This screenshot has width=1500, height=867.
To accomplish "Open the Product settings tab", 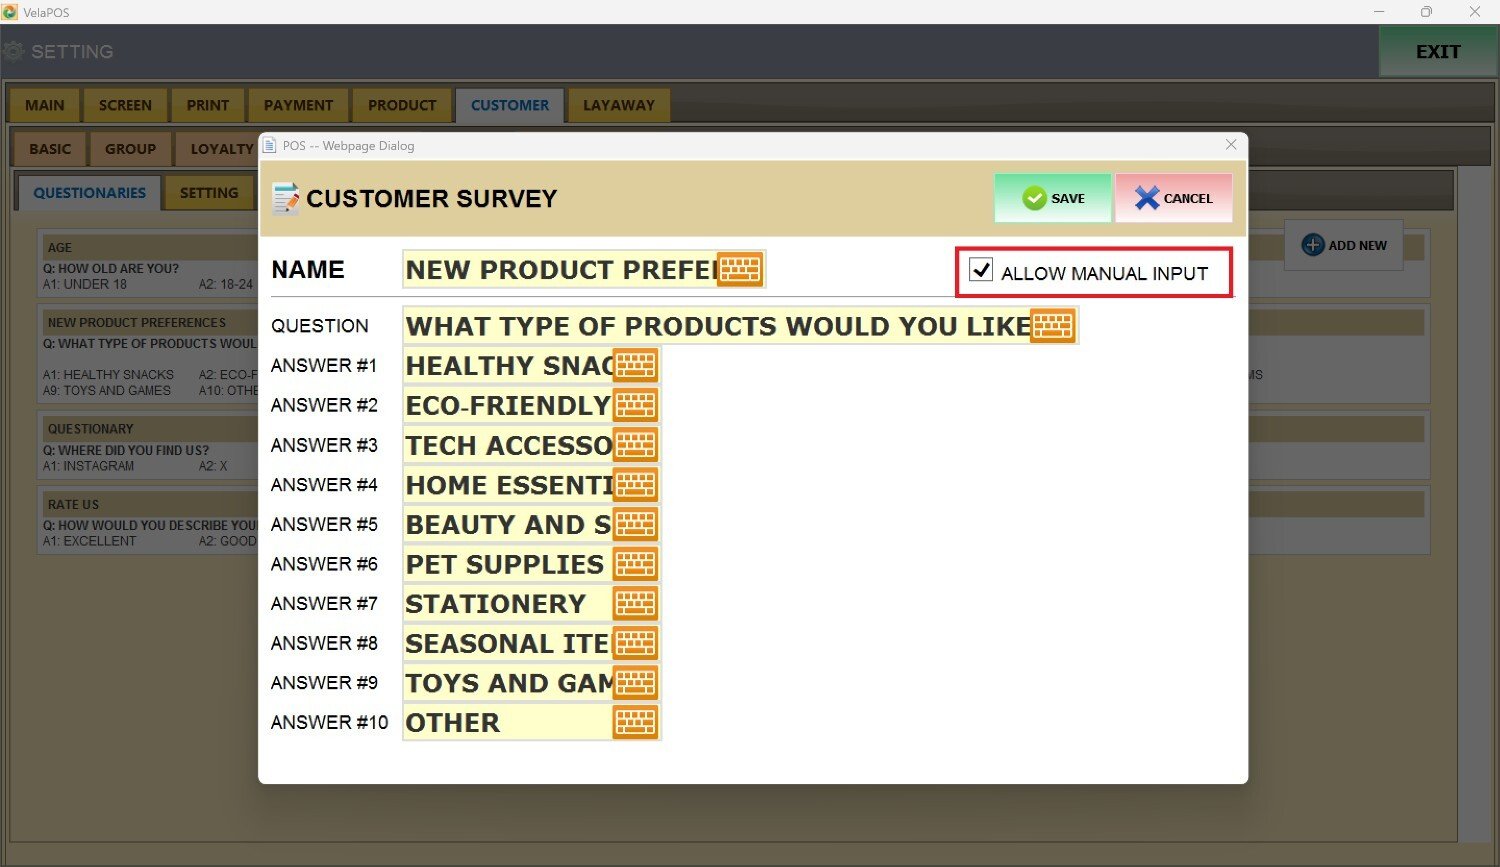I will coord(402,105).
